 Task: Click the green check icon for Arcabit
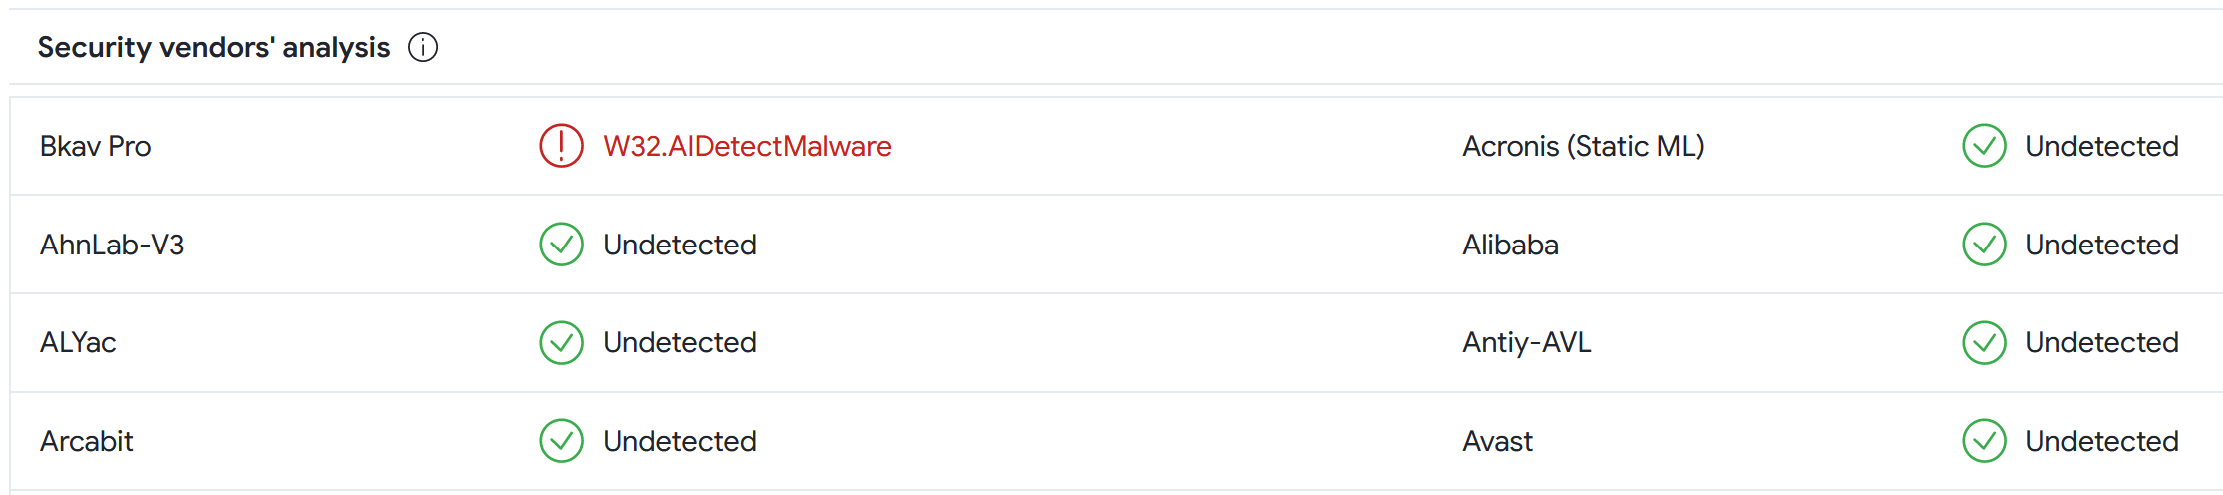(x=561, y=441)
